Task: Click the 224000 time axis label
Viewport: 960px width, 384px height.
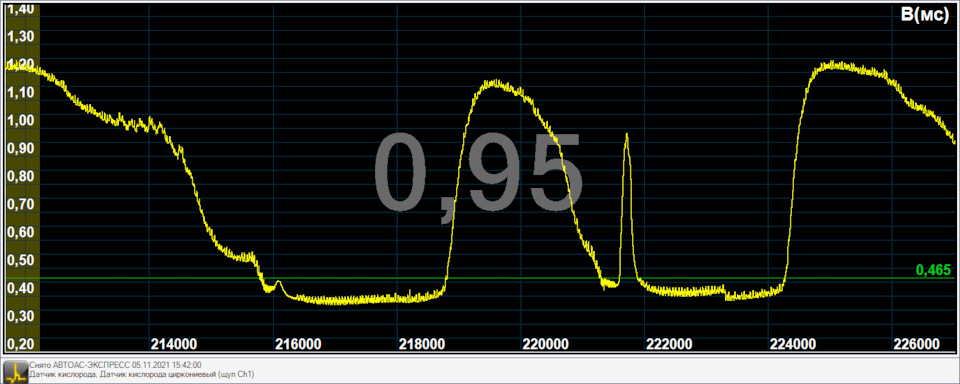Action: [x=794, y=344]
